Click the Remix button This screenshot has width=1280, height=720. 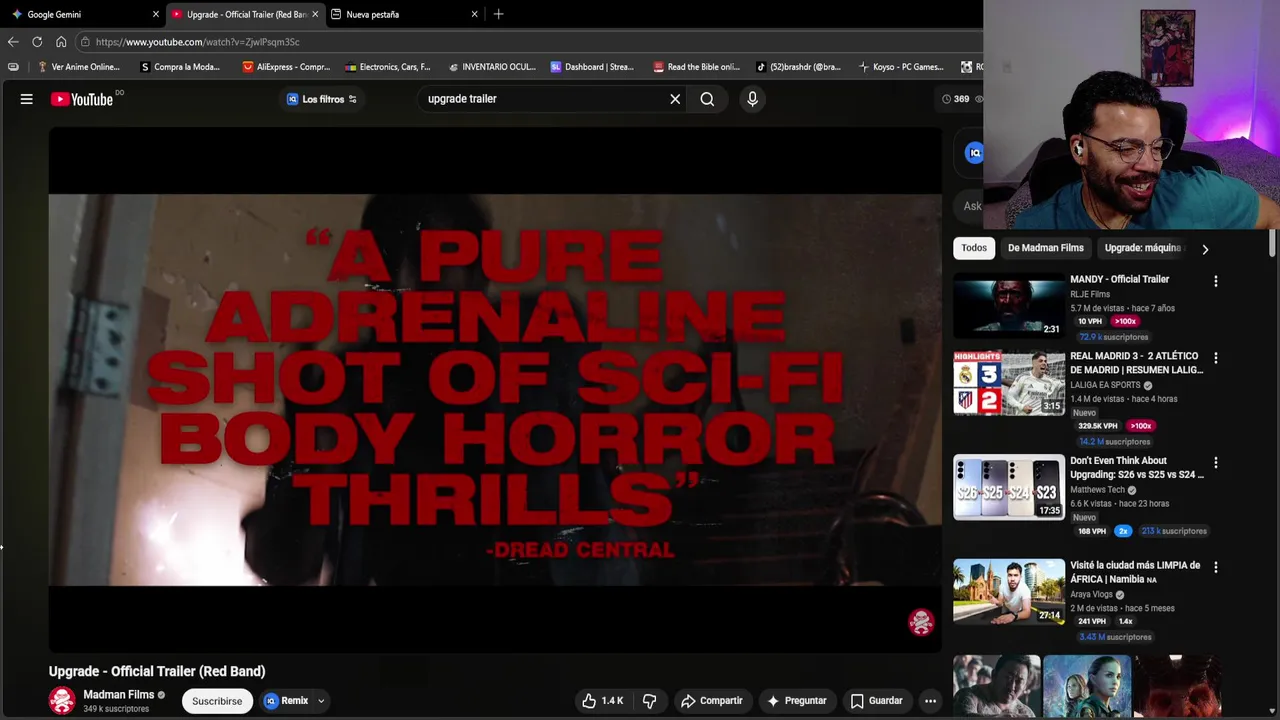pyautogui.click(x=286, y=701)
